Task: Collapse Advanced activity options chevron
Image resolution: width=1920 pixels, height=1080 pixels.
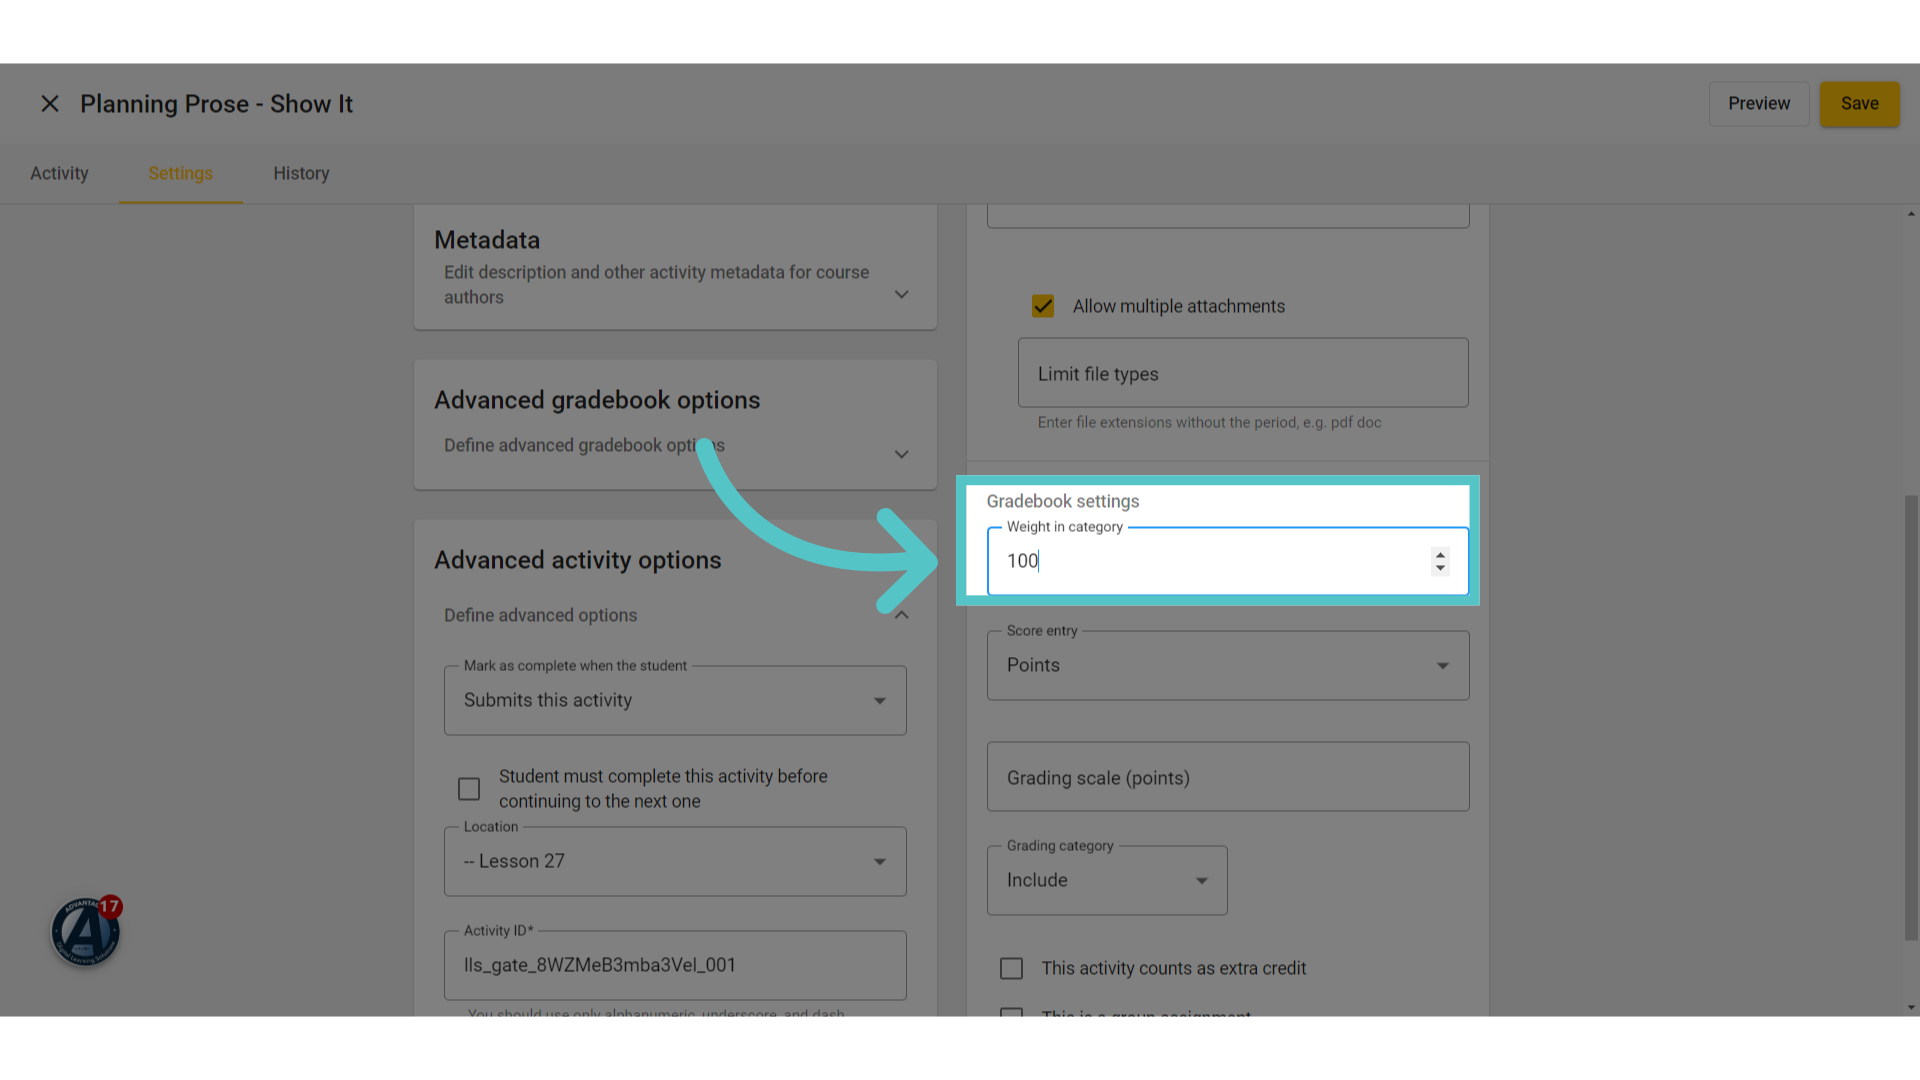Action: tap(901, 615)
